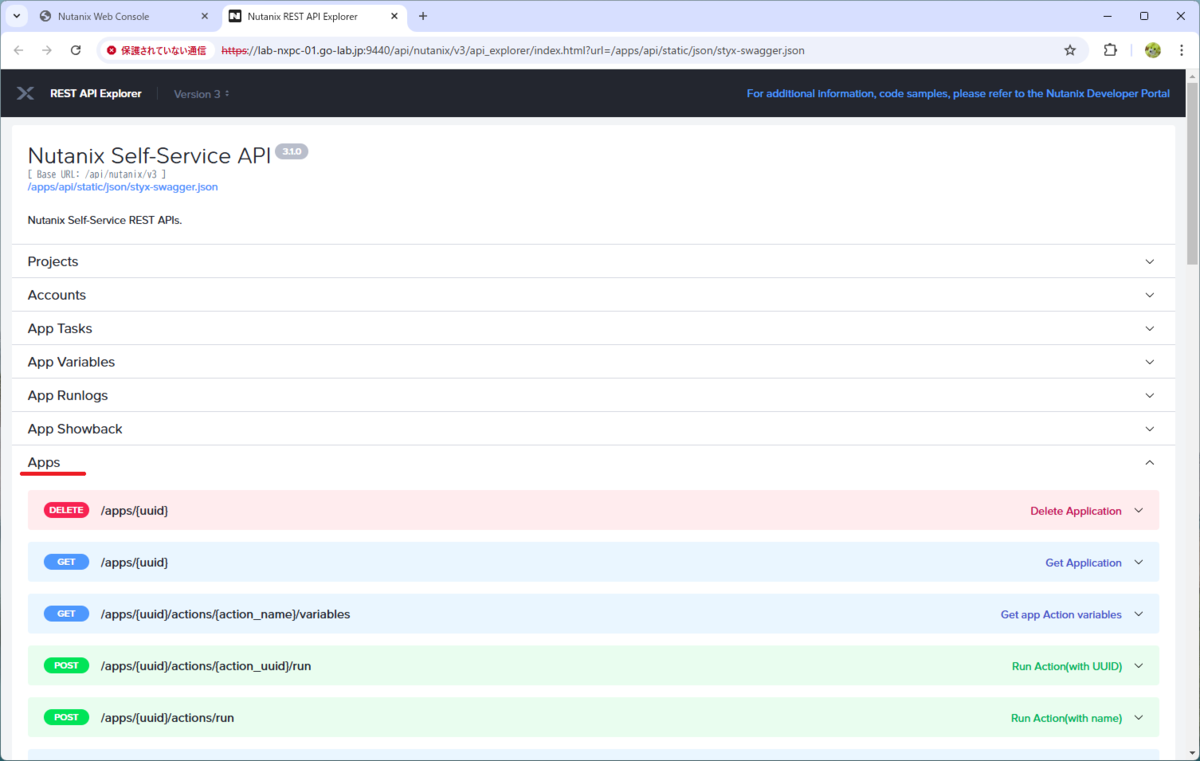Click POST badge for actions/{action_uuid}/run
1200x761 pixels.
point(66,665)
